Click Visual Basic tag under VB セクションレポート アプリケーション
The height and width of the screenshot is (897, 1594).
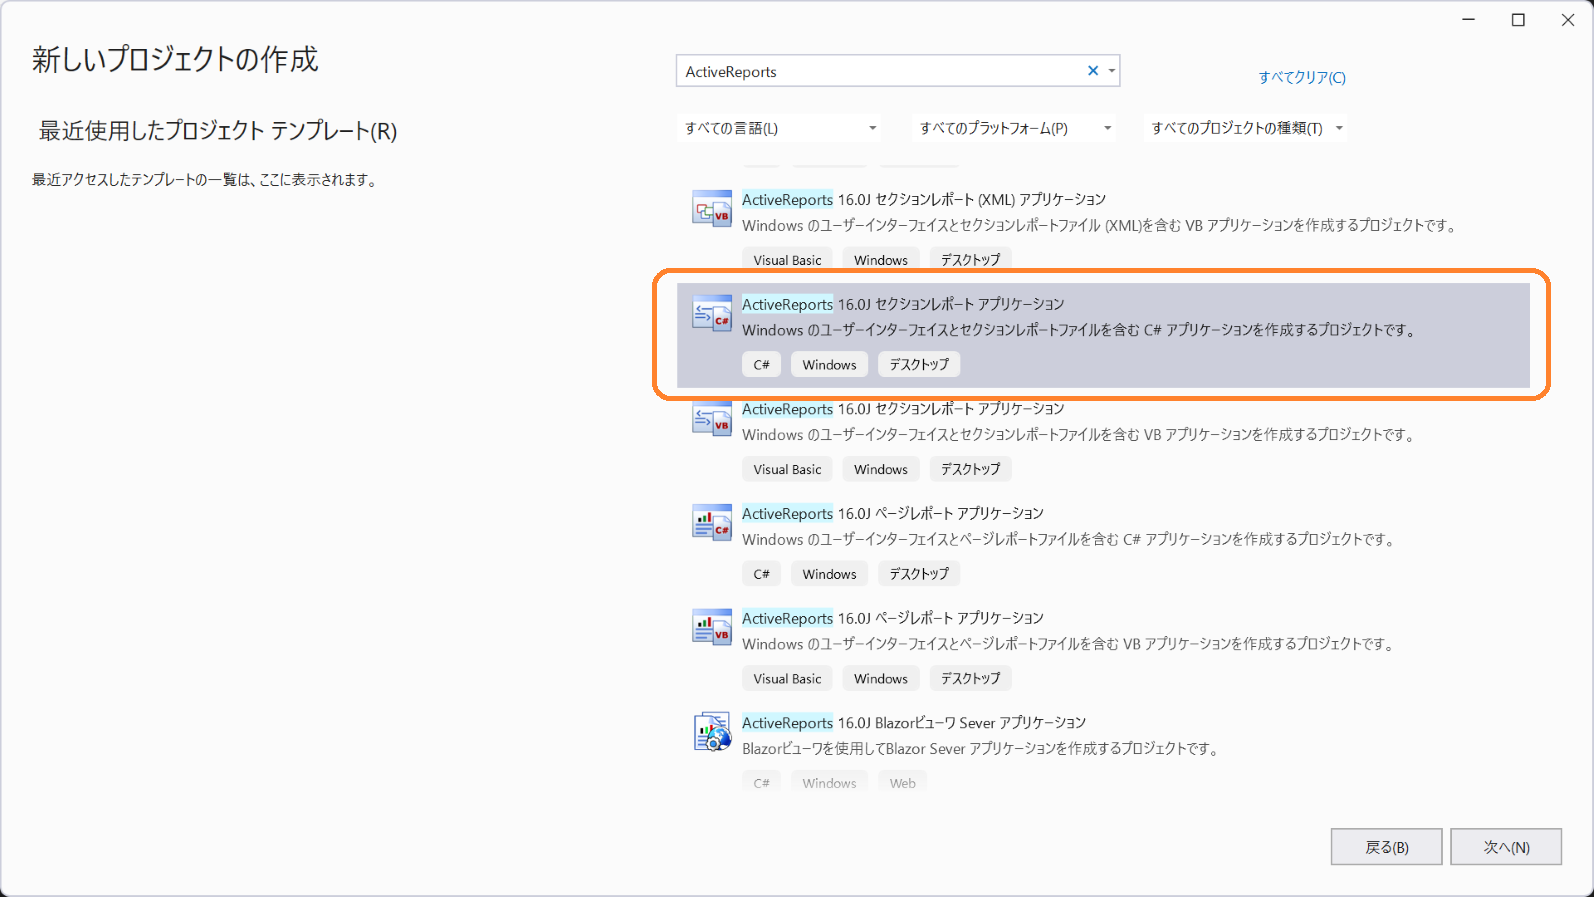click(x=787, y=469)
